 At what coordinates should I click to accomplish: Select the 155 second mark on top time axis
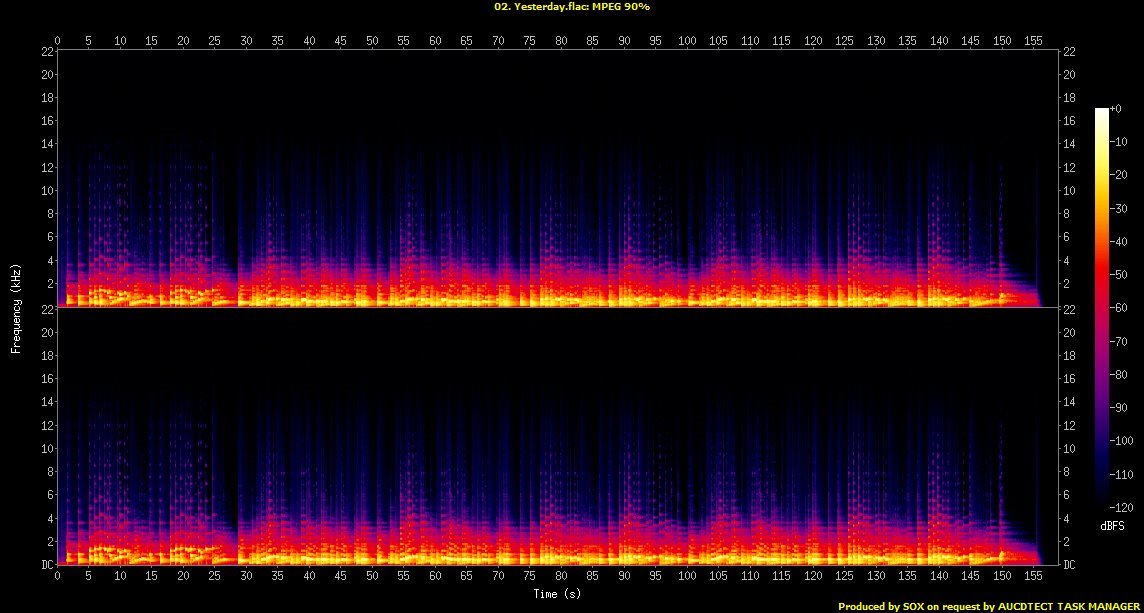click(x=1033, y=41)
